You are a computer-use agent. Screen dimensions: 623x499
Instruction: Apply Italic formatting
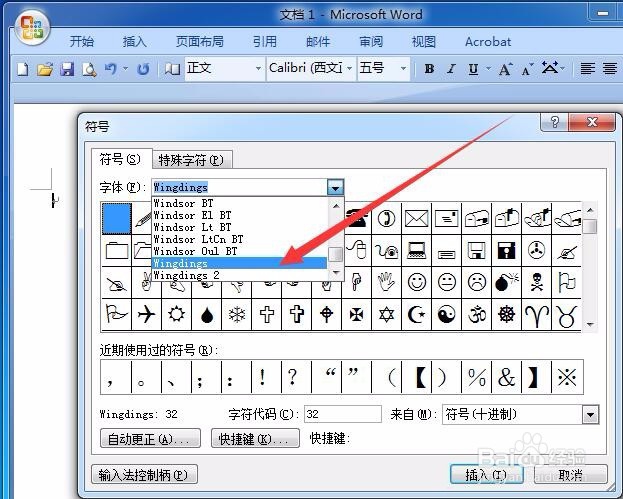(x=451, y=69)
